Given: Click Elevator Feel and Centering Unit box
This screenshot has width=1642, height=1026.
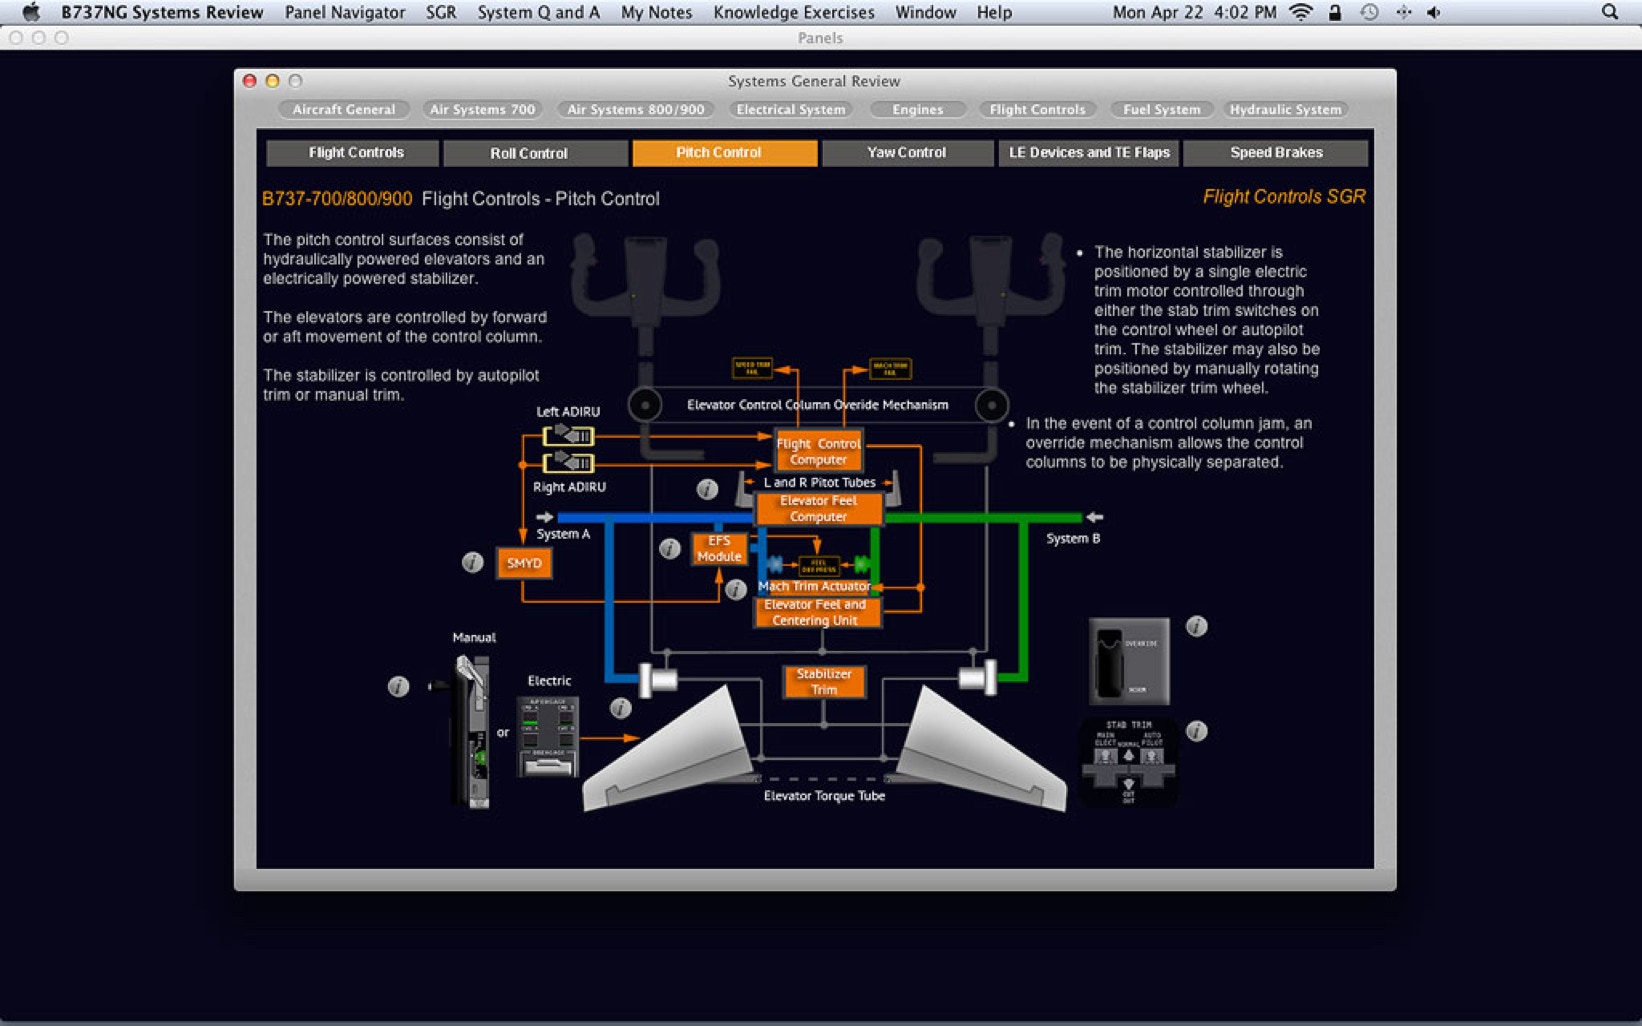Looking at the screenshot, I should point(816,612).
